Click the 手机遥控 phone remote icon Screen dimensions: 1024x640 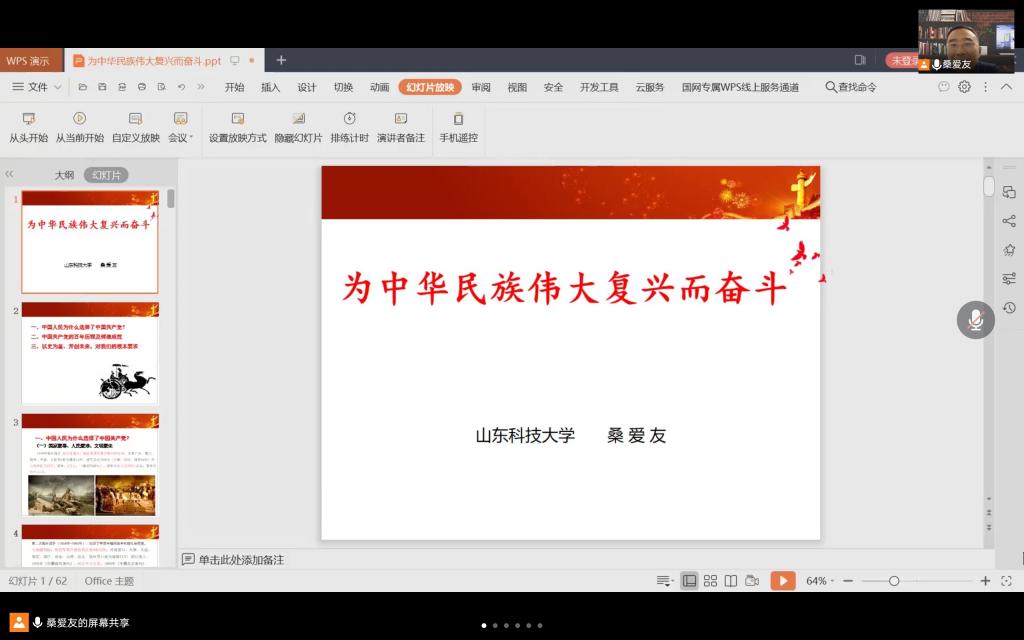458,127
